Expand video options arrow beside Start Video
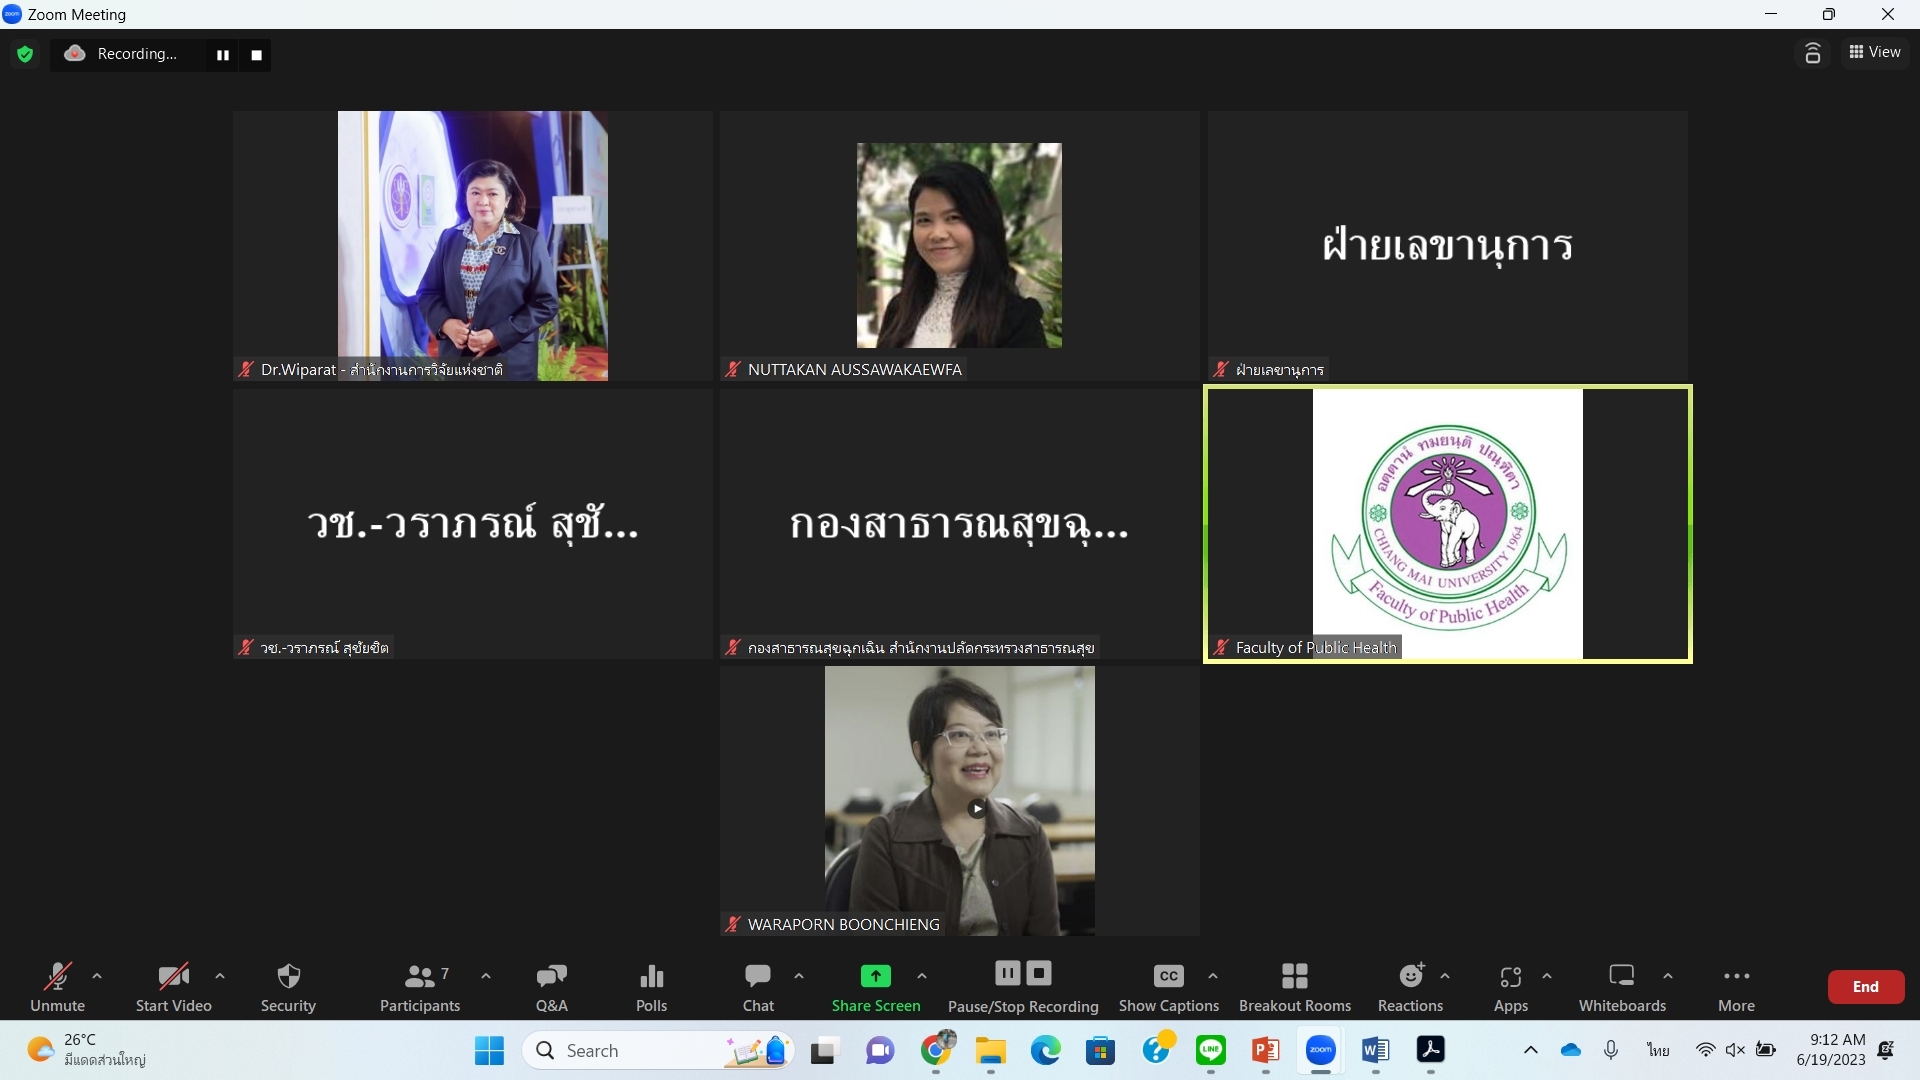 tap(220, 976)
